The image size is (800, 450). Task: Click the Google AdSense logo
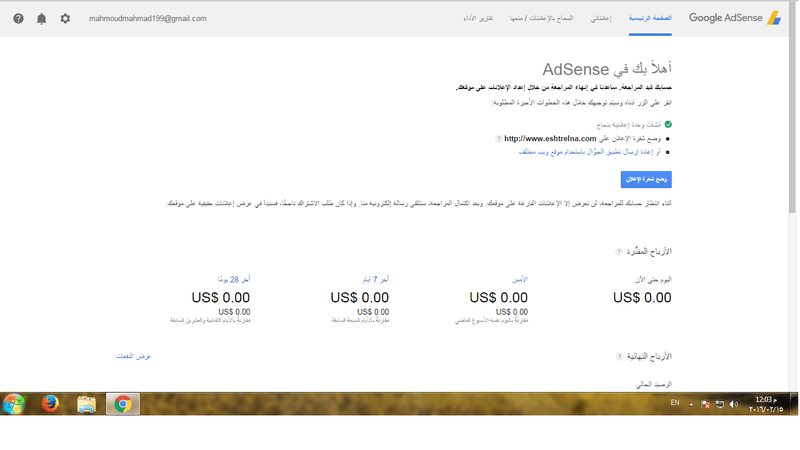735,18
